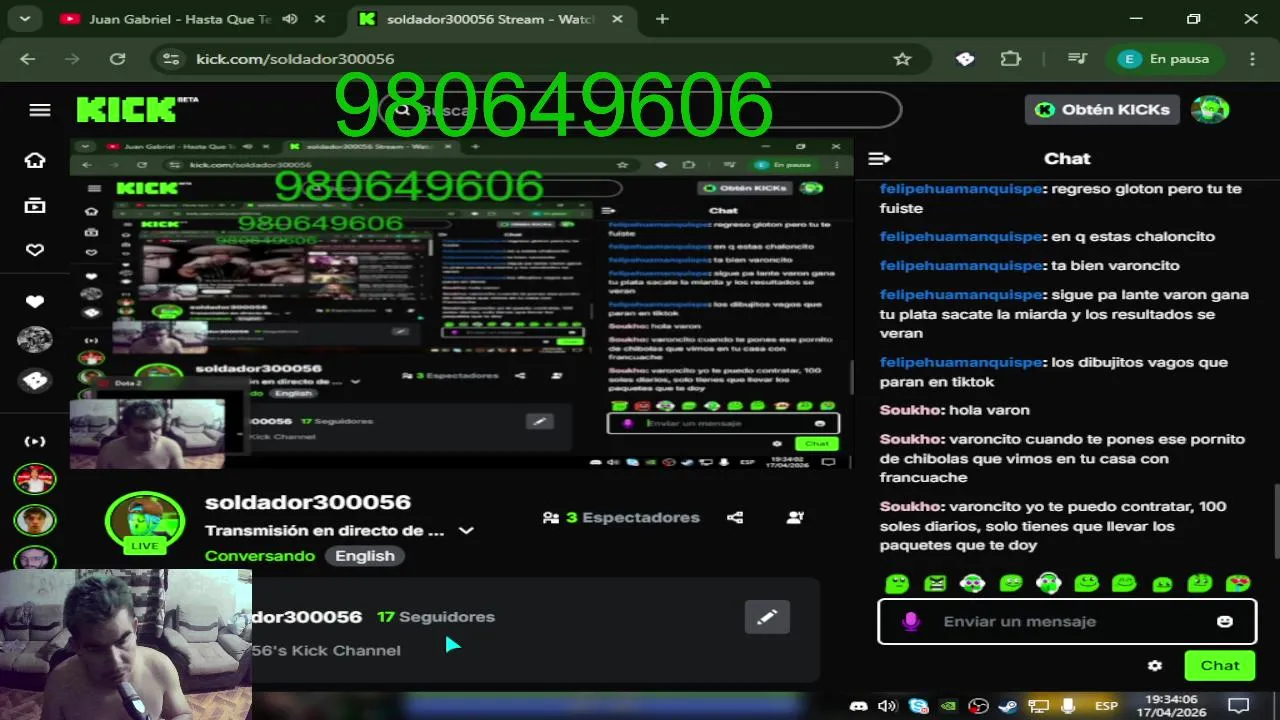Screen dimensions: 1280x720
Task: Open chat settings gear icon
Action: click(1155, 665)
